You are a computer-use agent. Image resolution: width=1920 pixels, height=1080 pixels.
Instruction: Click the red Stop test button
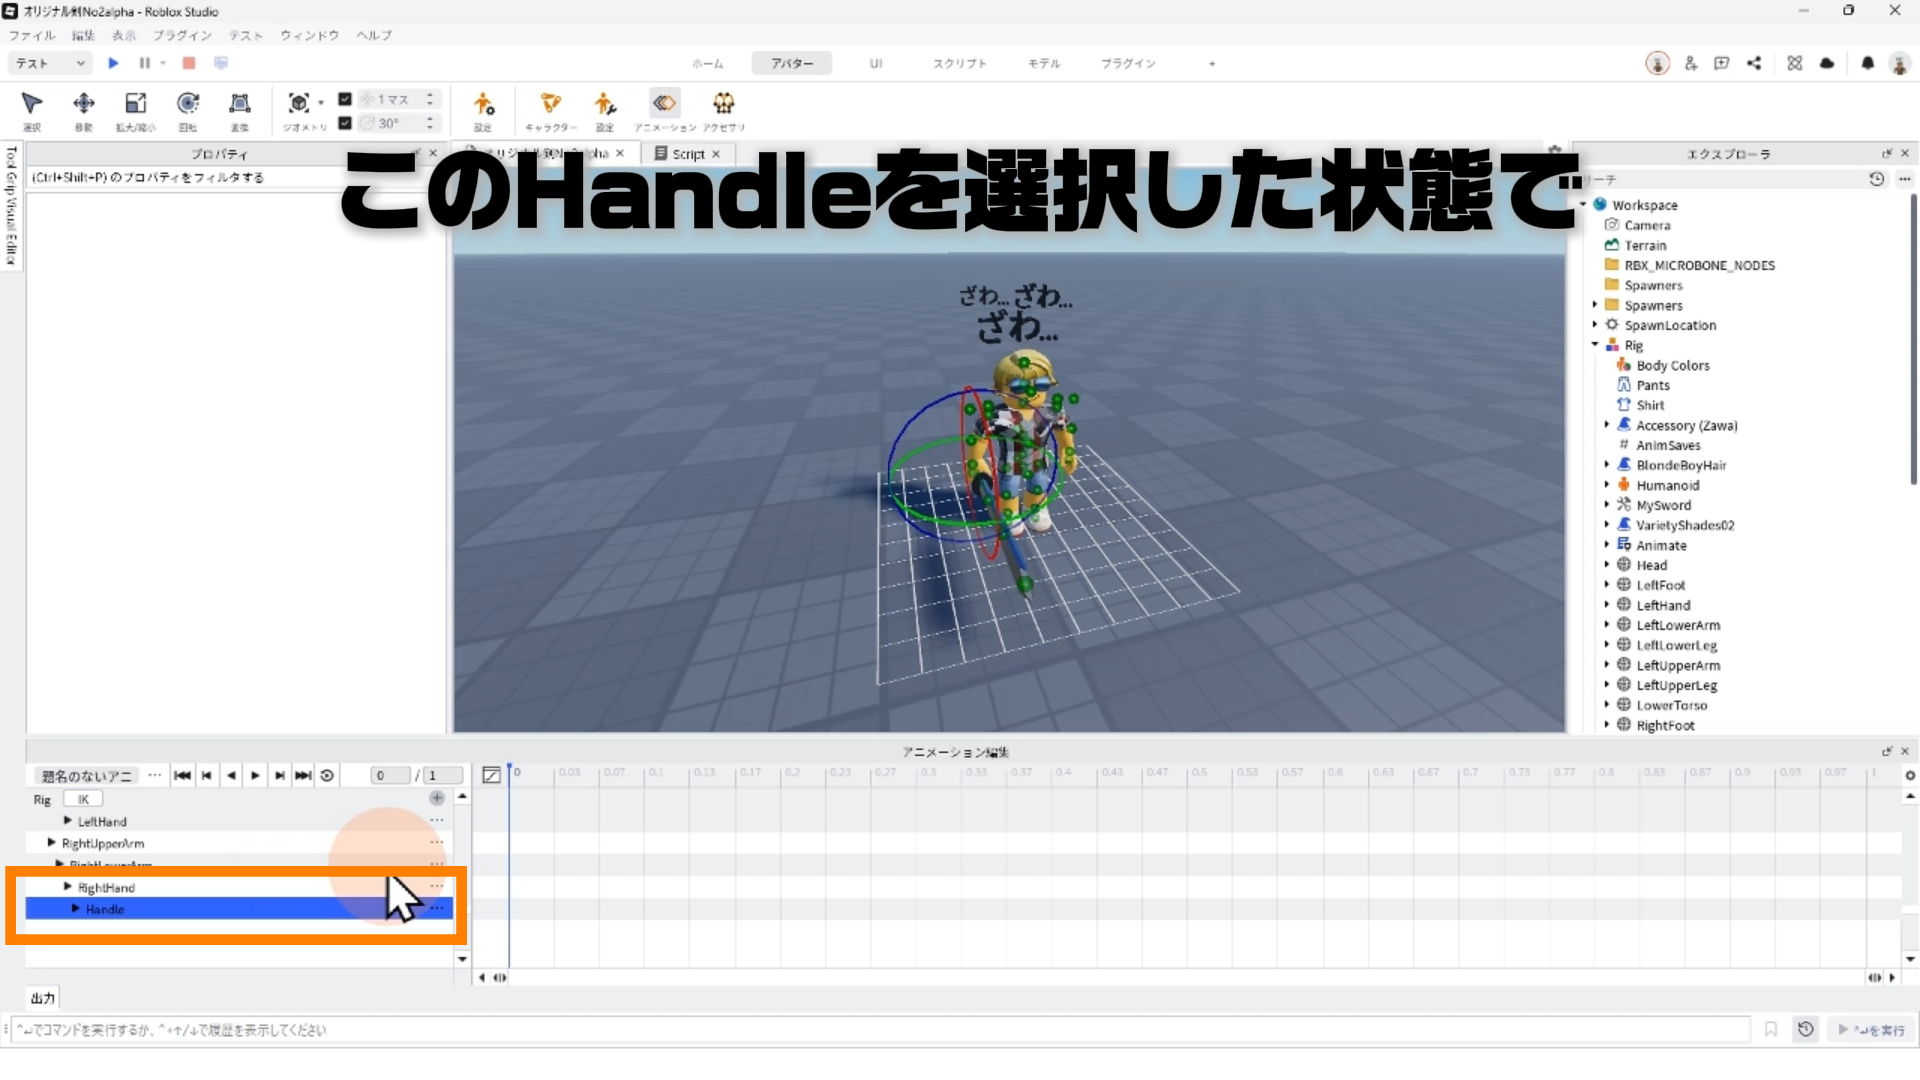coord(189,63)
